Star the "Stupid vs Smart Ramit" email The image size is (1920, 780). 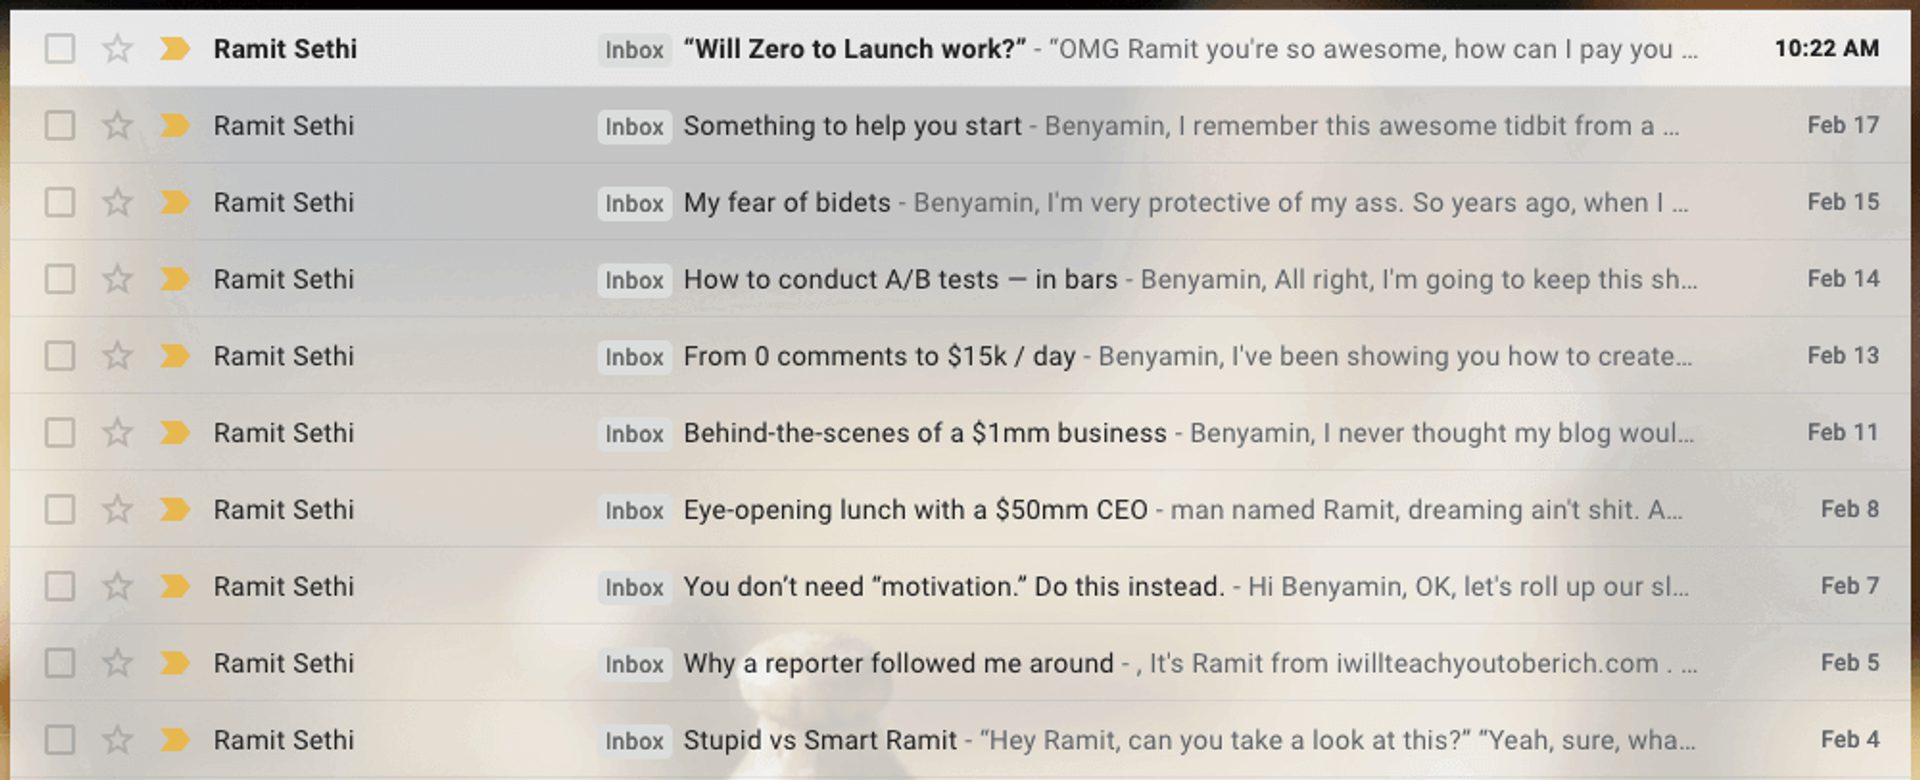click(118, 740)
